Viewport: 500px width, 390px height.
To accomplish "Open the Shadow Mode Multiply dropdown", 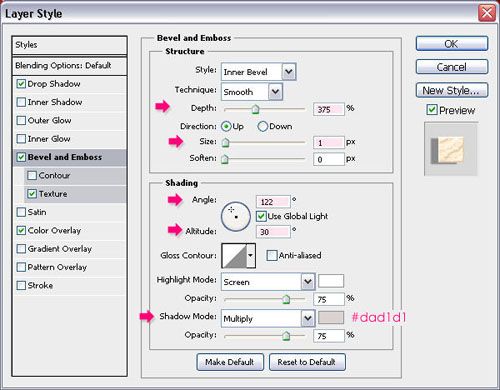I will [268, 319].
